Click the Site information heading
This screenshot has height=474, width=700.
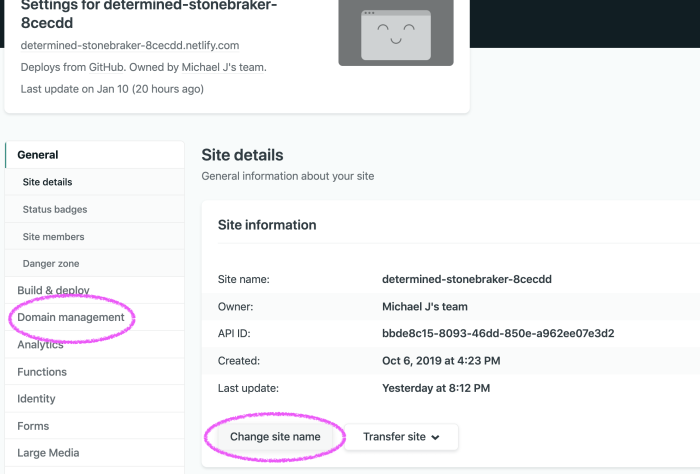[267, 225]
